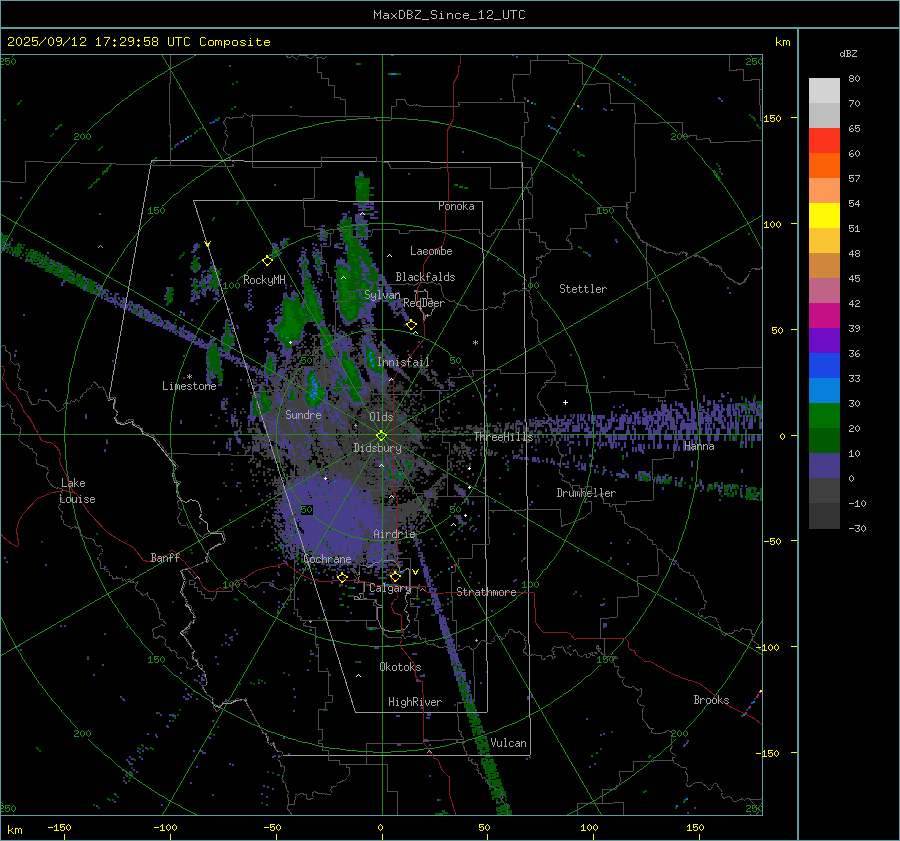Click the RockyMH label

coord(264,280)
